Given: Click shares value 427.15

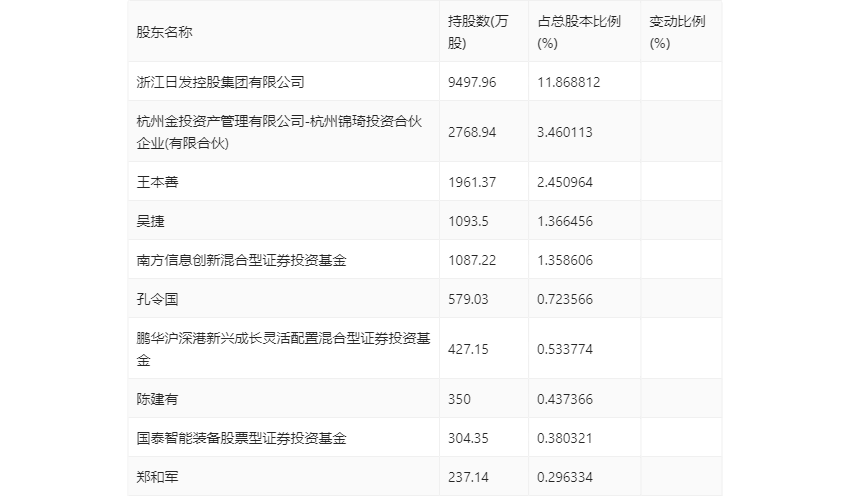Looking at the screenshot, I should coord(468,349).
